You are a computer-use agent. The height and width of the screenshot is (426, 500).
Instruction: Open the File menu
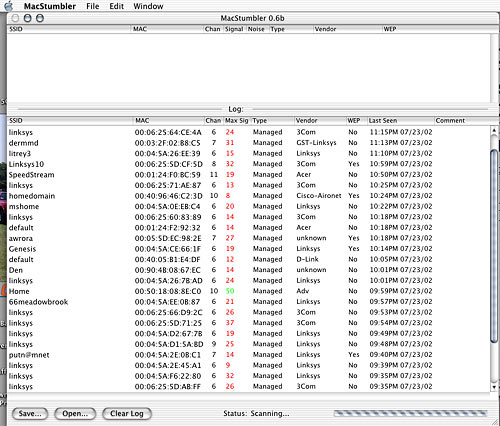coord(92,6)
